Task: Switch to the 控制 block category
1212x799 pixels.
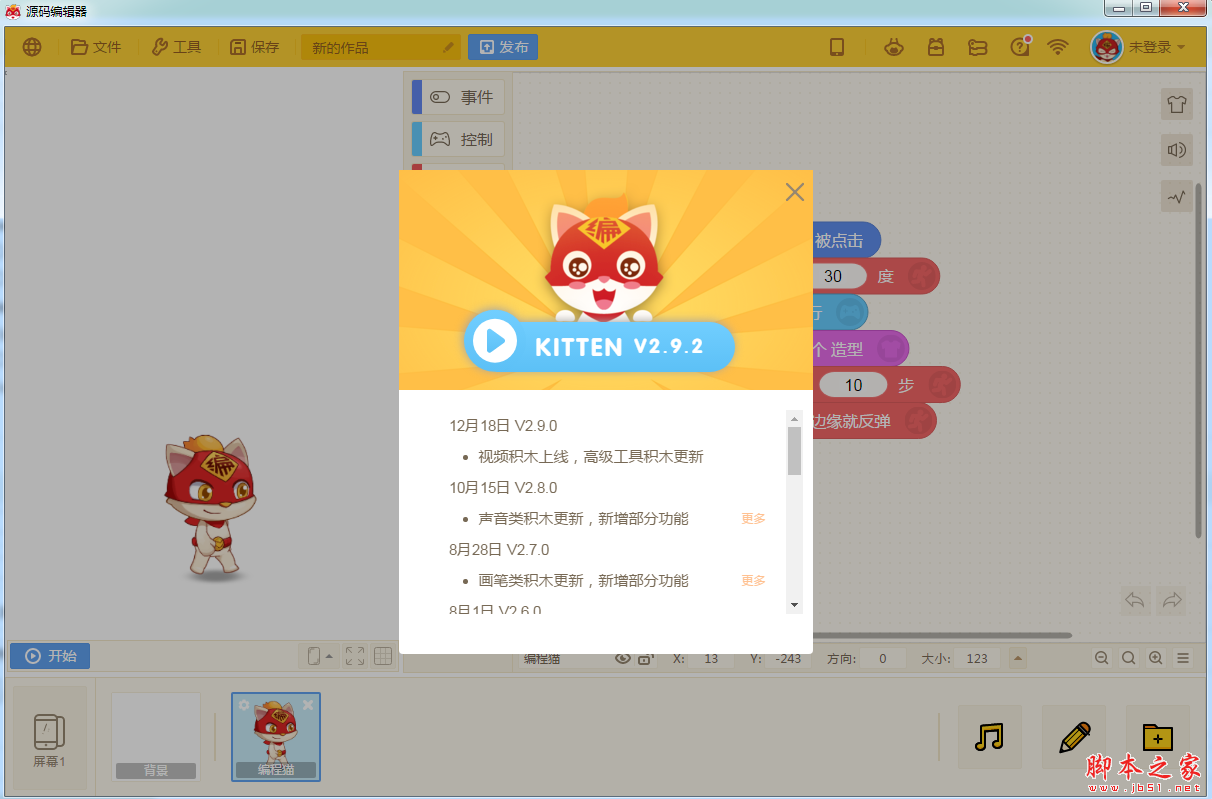Action: [465, 139]
